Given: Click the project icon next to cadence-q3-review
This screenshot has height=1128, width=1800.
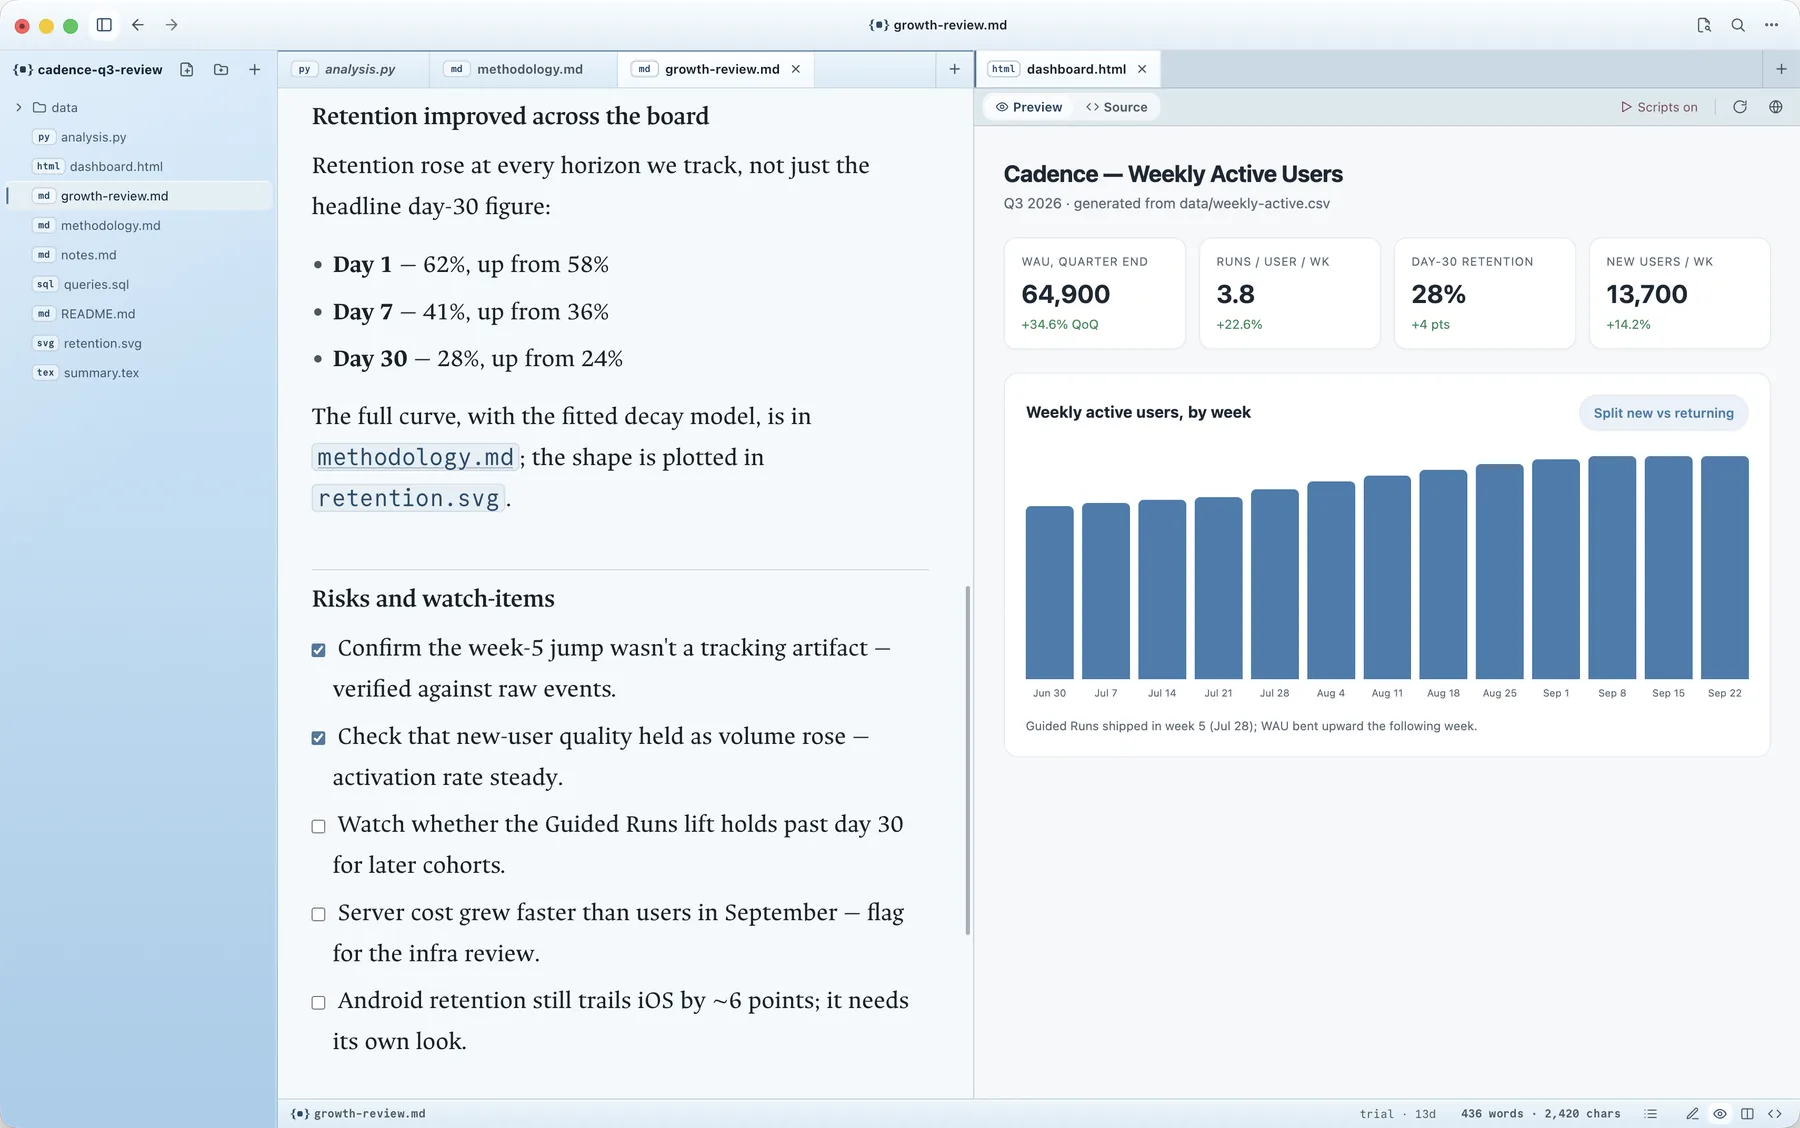Looking at the screenshot, I should coord(23,69).
